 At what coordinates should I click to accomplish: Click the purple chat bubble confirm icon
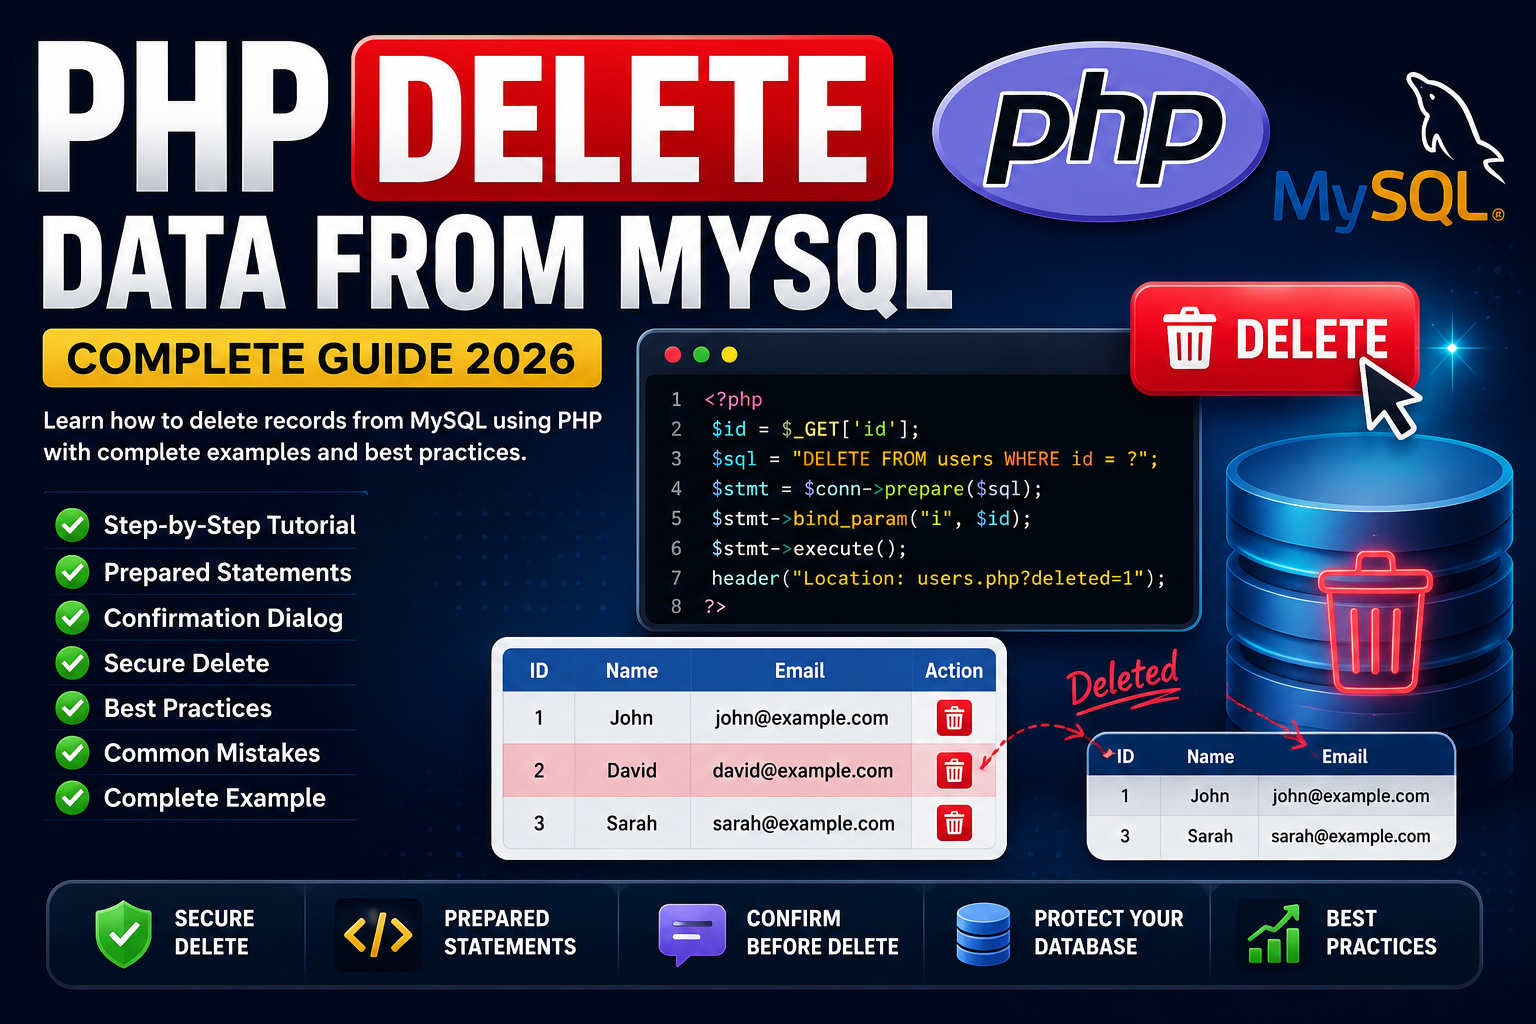pos(692,934)
